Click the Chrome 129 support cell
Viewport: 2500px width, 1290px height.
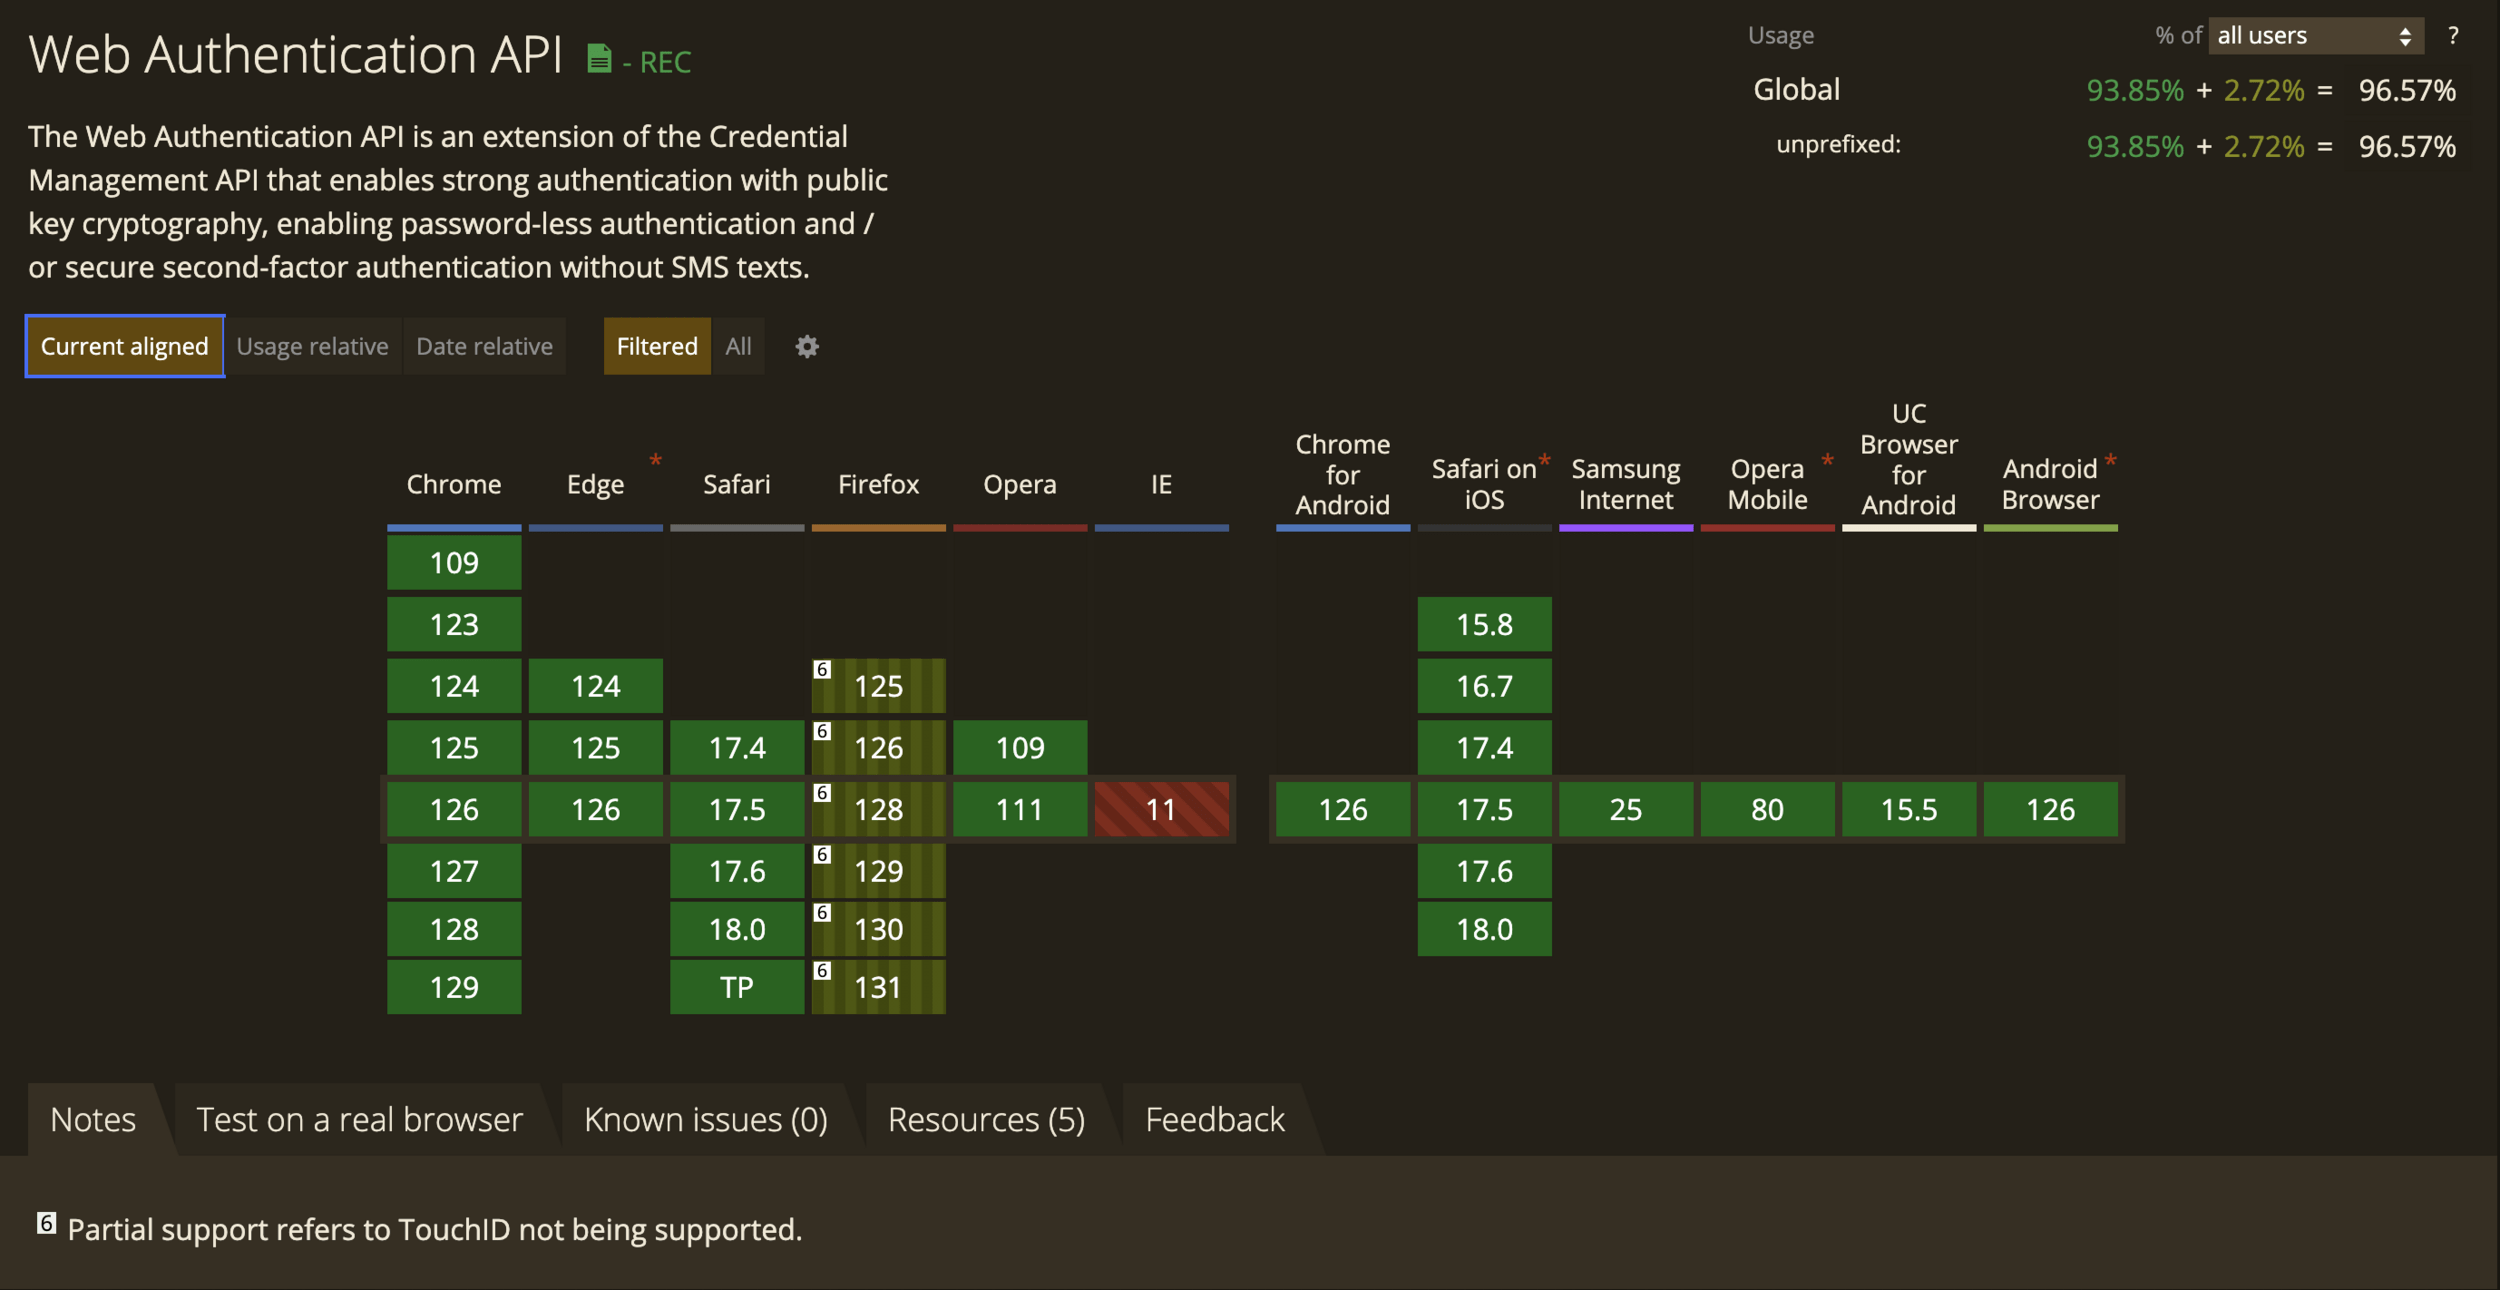pyautogui.click(x=454, y=987)
